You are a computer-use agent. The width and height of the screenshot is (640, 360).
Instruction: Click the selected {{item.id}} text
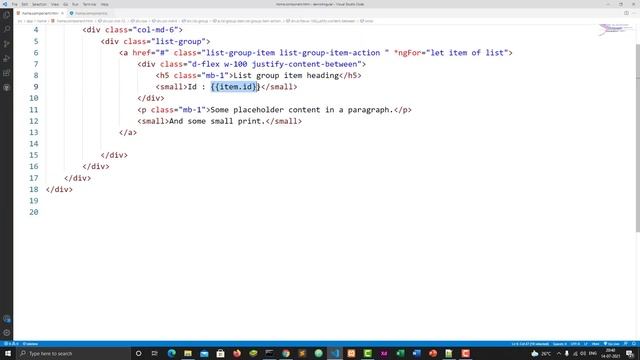(x=235, y=87)
